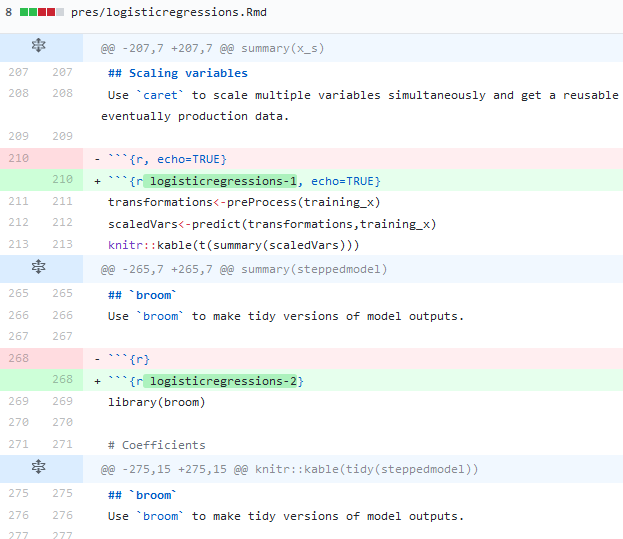Click 'Use `caret` to scale multiple variables' line

[x=363, y=95]
